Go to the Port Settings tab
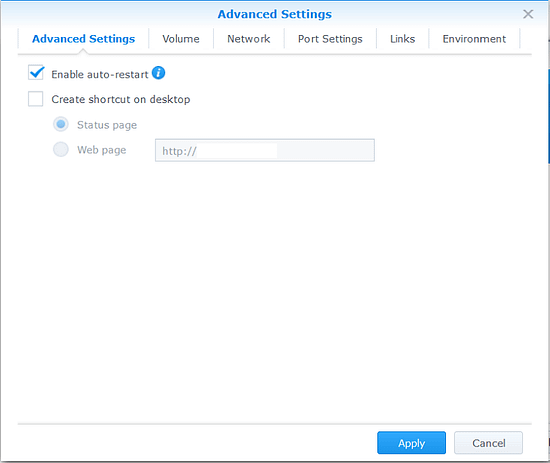 [x=330, y=39]
